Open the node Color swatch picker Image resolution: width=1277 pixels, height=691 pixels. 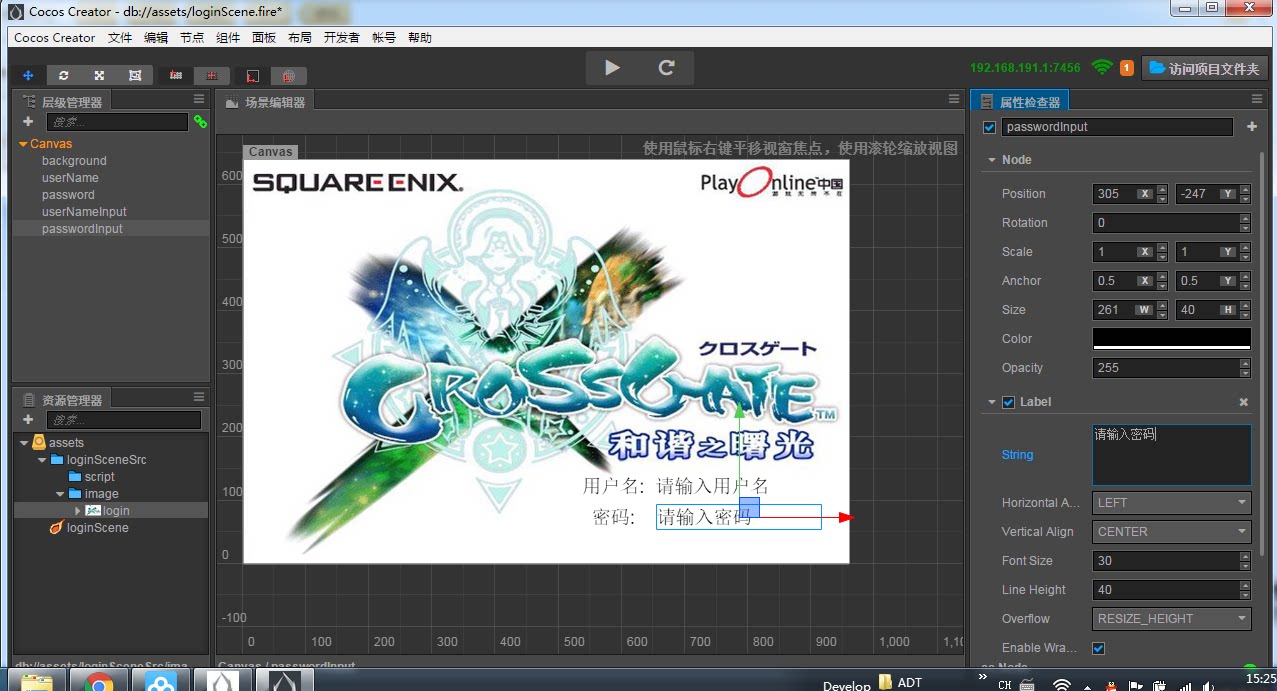tap(1172, 339)
